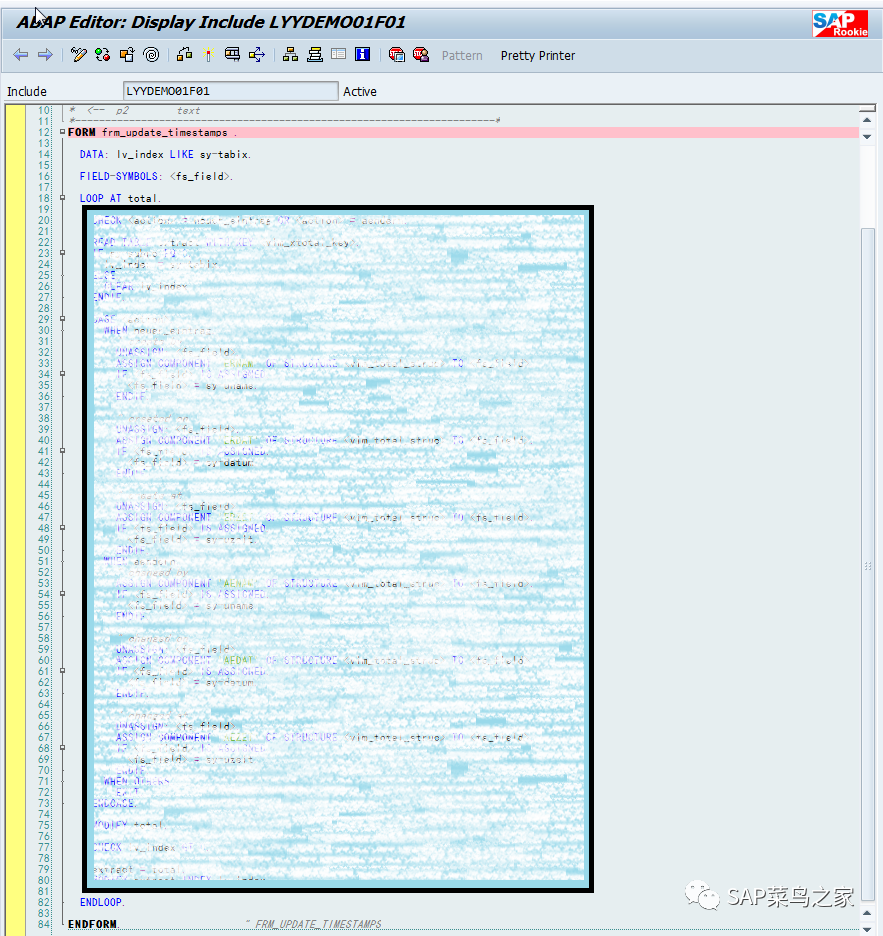Collapse the code block at line 23
Screen dimensions: 883x936
coord(62,253)
